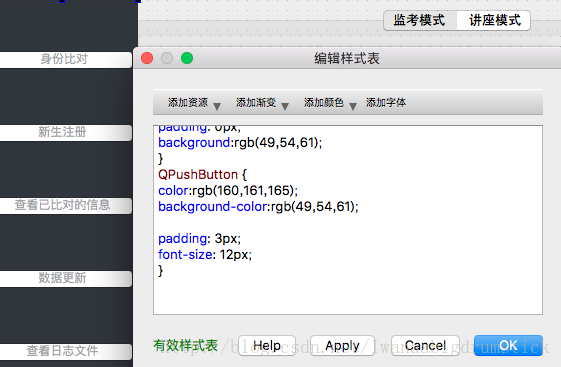The image size is (561, 367).
Task: Open the 添加颜色 dropdown arrow
Action: (353, 106)
